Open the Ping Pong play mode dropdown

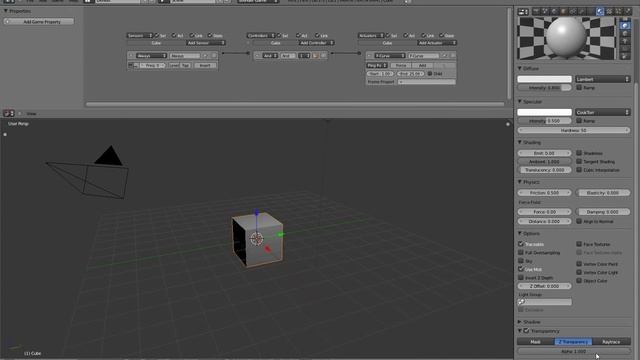(x=377, y=65)
